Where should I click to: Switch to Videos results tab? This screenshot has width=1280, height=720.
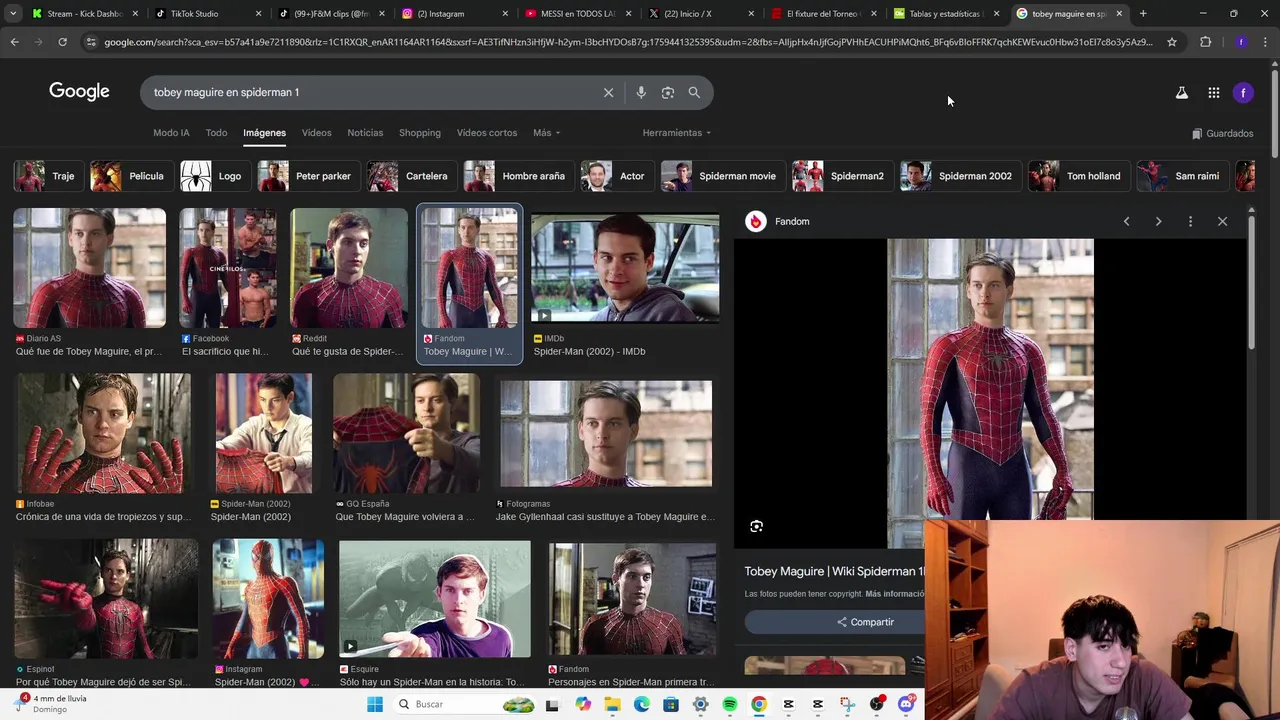click(316, 133)
